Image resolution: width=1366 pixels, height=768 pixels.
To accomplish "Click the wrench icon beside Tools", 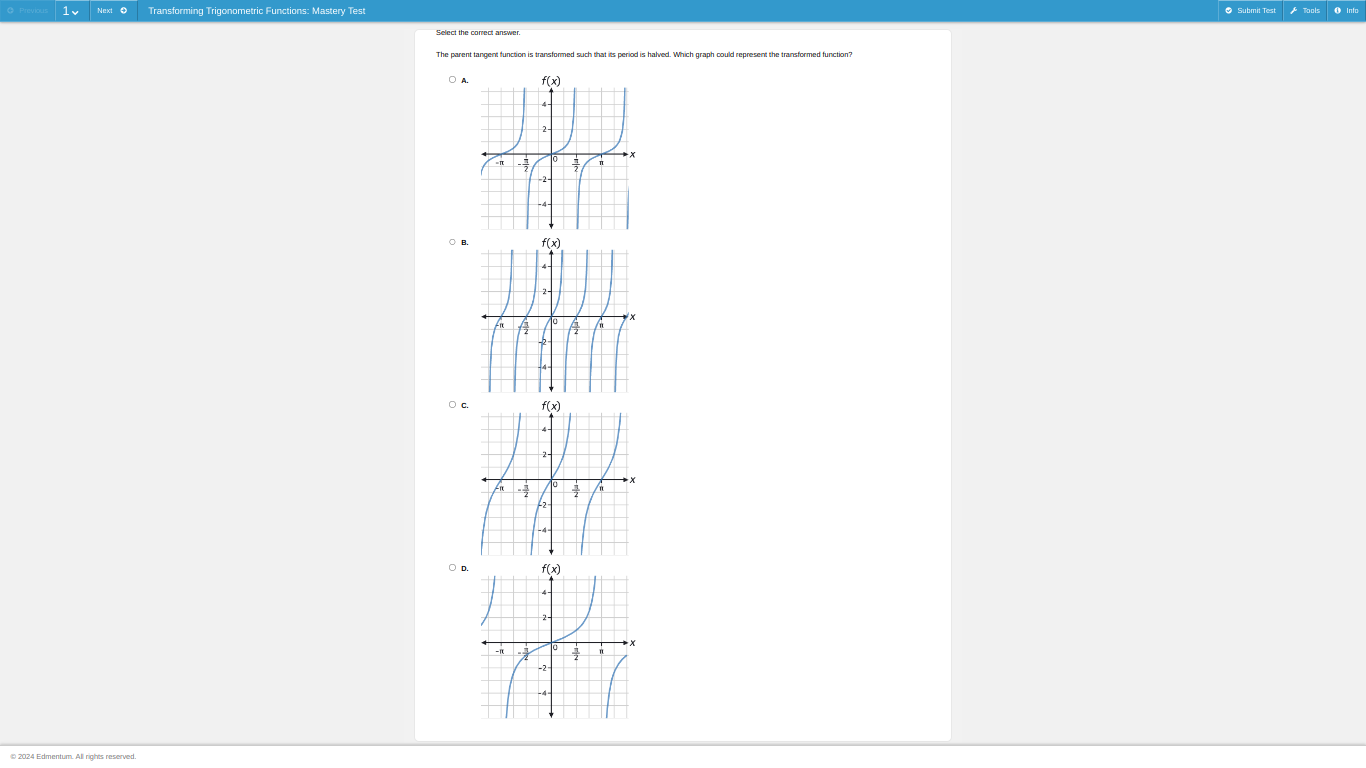I will pyautogui.click(x=1294, y=11).
